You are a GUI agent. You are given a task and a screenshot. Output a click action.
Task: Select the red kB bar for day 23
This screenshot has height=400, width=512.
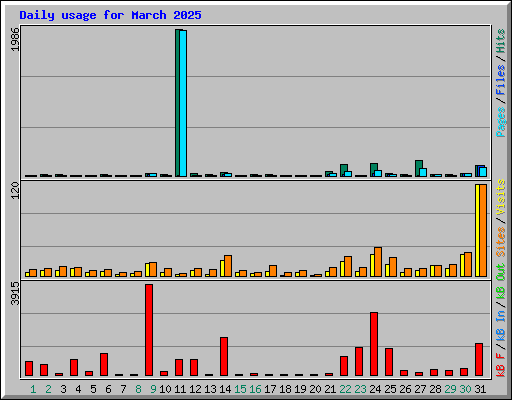(x=359, y=362)
